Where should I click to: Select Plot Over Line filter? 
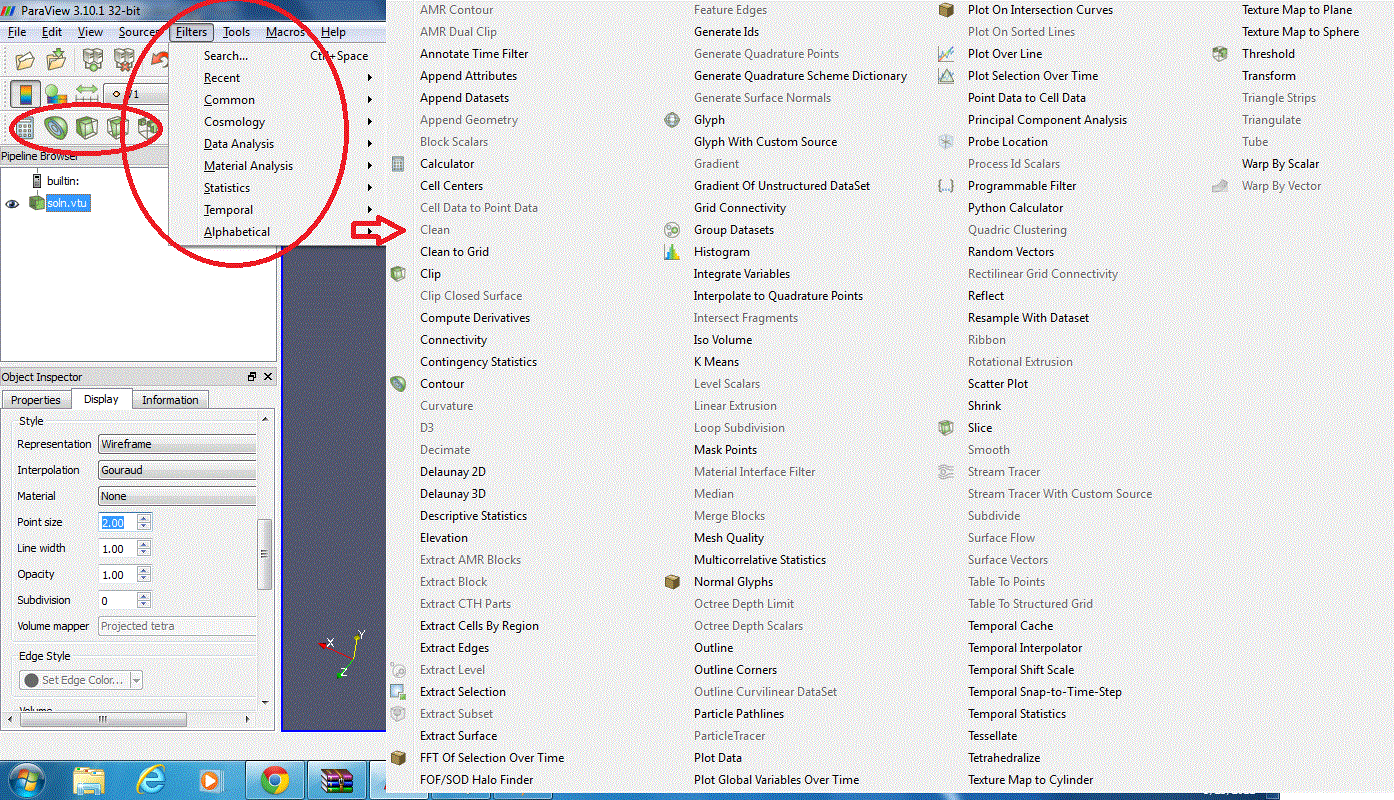pos(1004,54)
